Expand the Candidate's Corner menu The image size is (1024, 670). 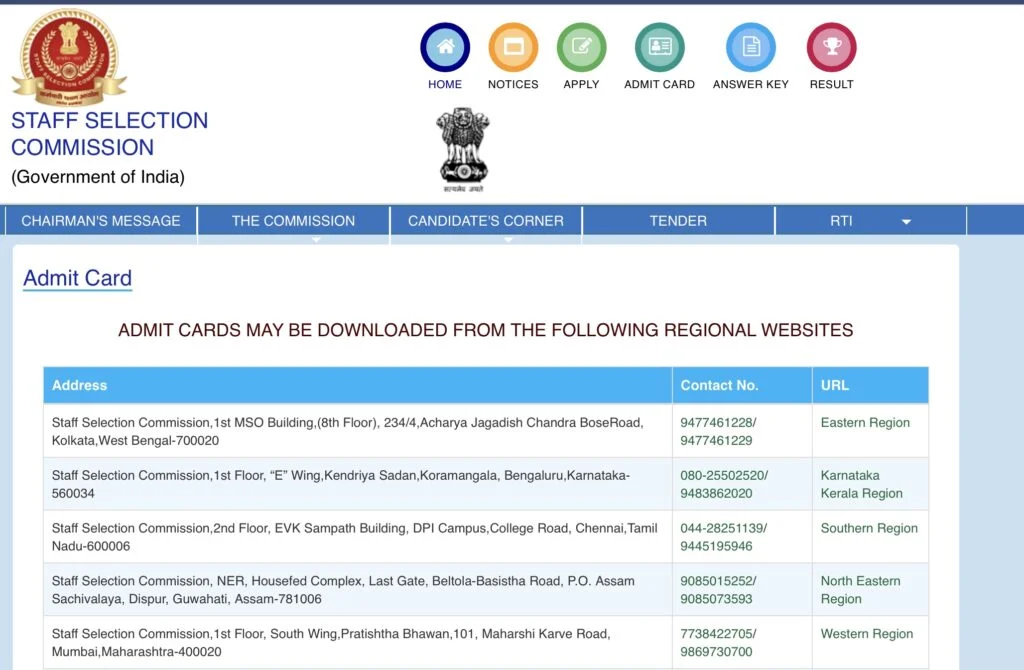click(486, 221)
